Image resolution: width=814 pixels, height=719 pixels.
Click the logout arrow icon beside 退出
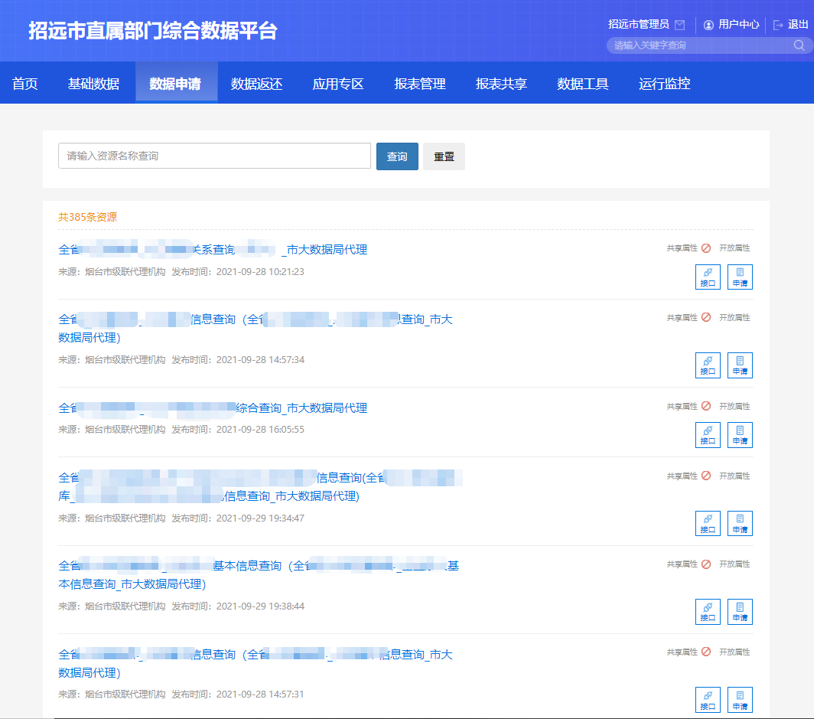tap(777, 24)
